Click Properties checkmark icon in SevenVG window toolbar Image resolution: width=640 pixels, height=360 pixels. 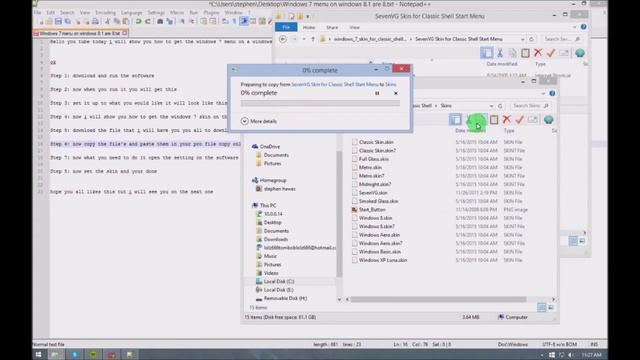551,53
